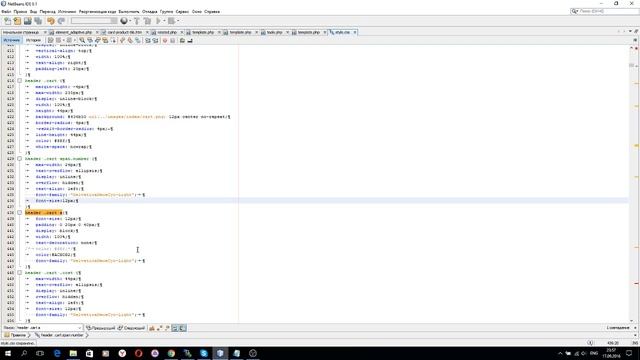Image resolution: width=640 pixels, height=360 pixels.
Task: Toggle Wrap Around in the find bar
Action: [182, 328]
